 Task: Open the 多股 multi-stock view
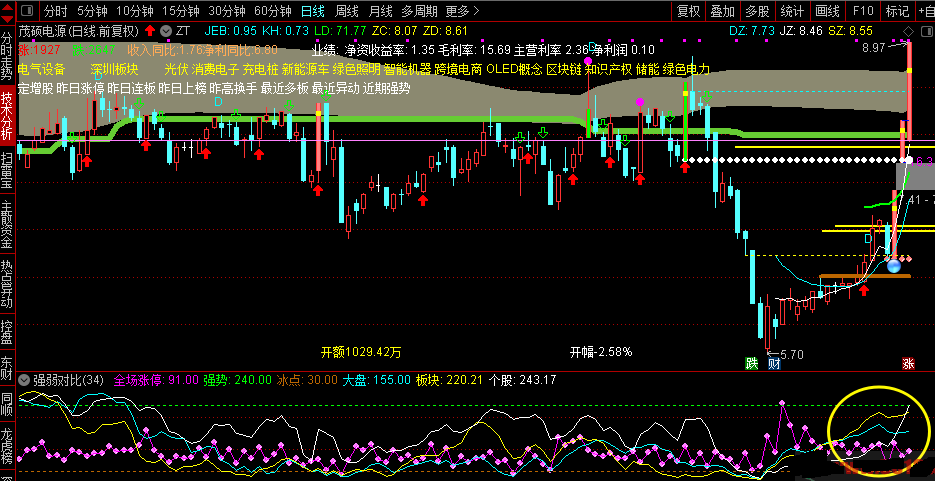pos(757,11)
